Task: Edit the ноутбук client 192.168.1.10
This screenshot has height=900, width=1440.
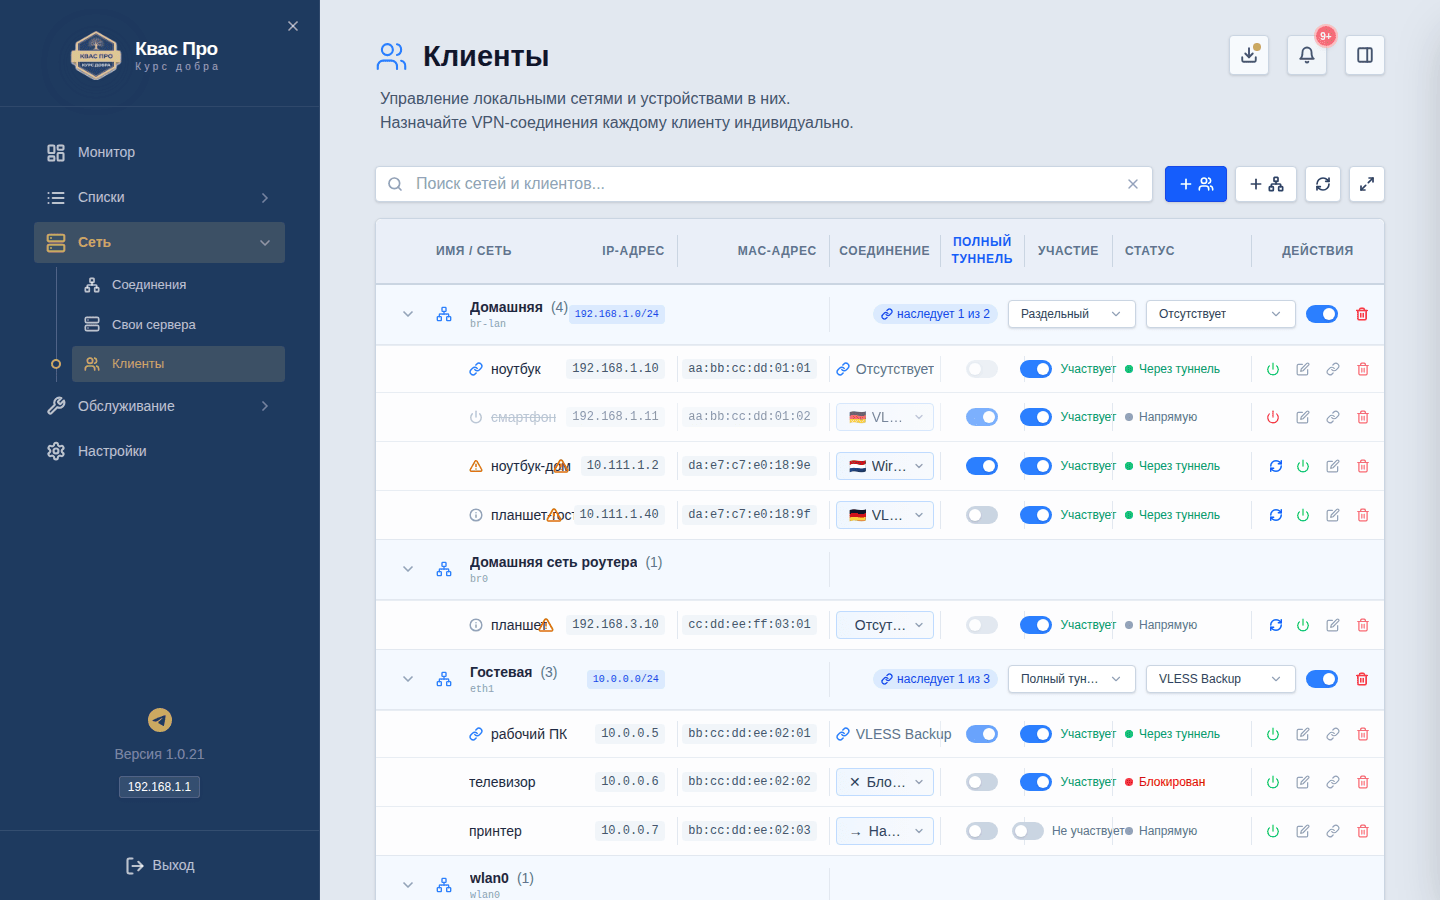Action: click(1303, 369)
